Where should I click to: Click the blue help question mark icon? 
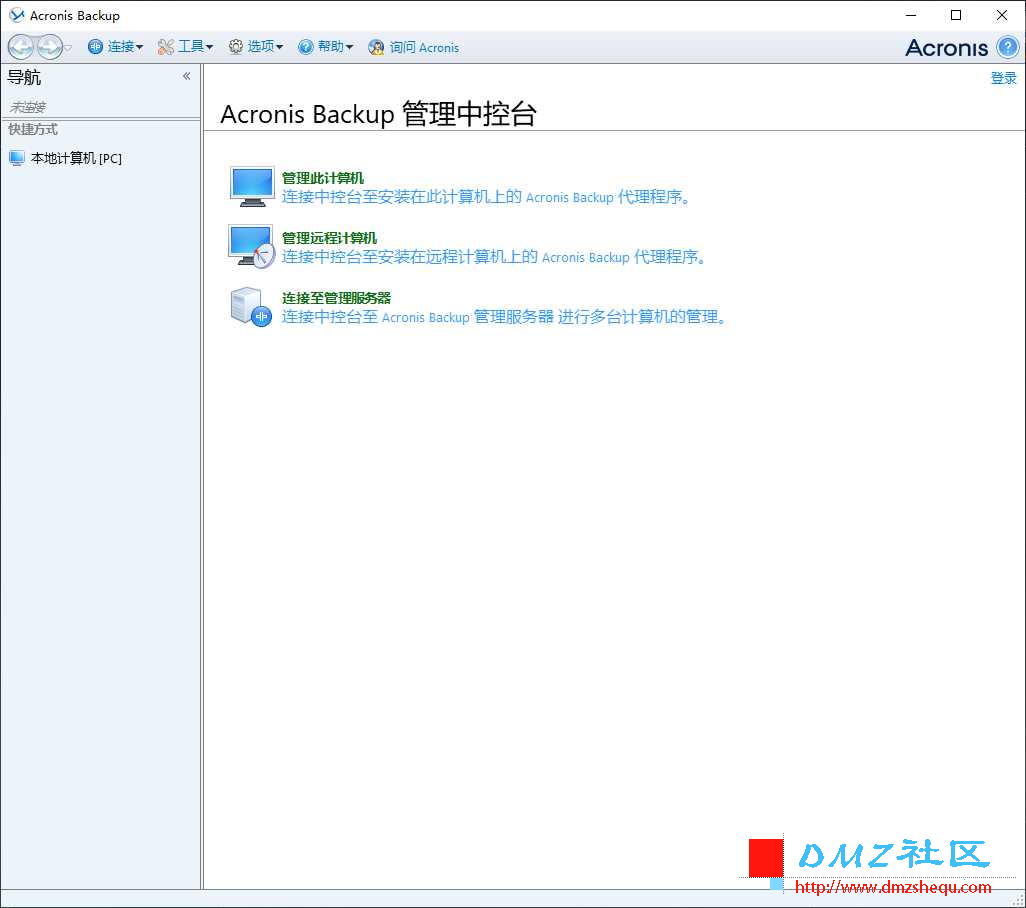1007,47
